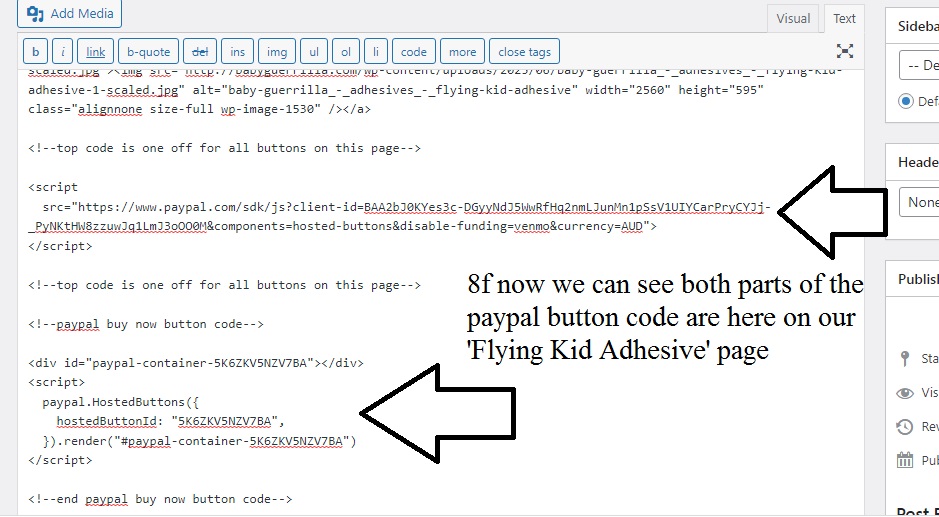Switch to the Text editor tab
Screen dimensions: 939x517
coord(844,19)
